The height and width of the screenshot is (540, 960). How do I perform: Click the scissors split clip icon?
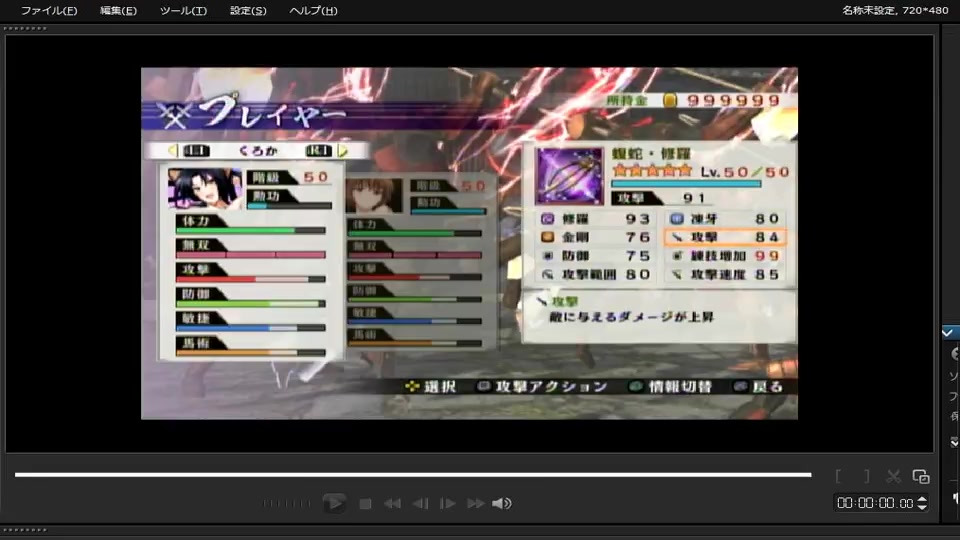click(893, 476)
